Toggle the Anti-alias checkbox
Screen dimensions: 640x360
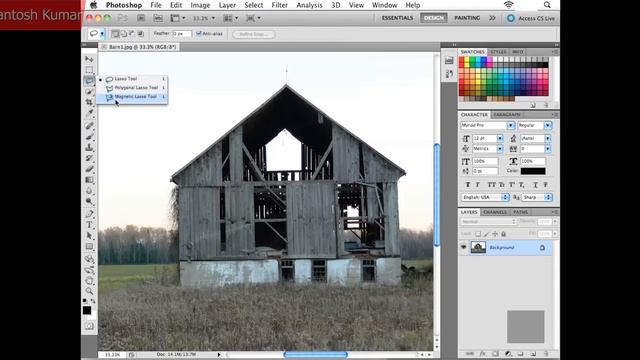[199, 33]
